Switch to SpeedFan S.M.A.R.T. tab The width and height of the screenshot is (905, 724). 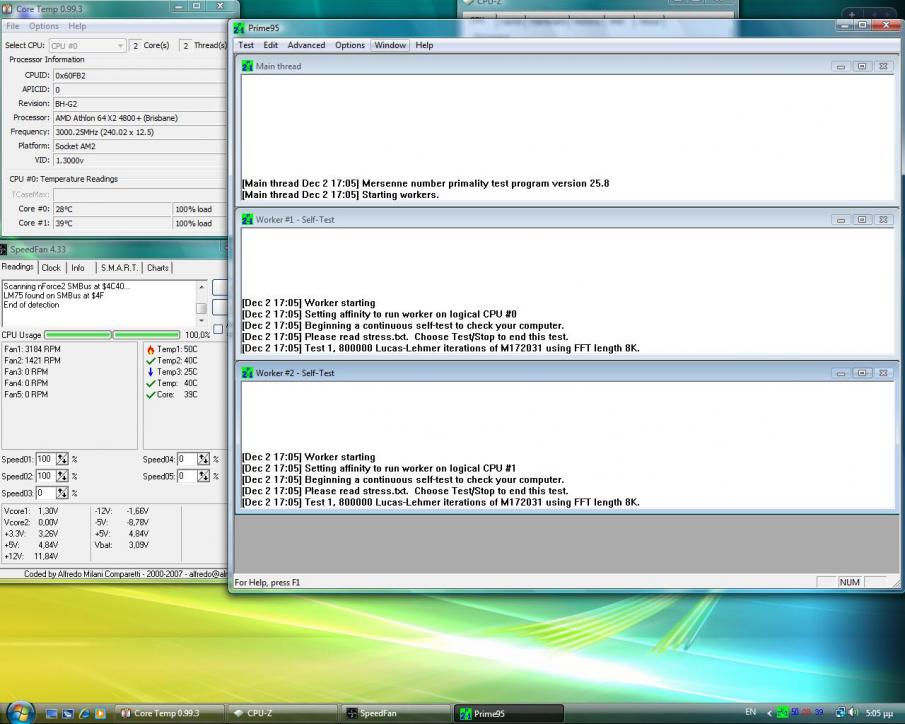(x=119, y=268)
